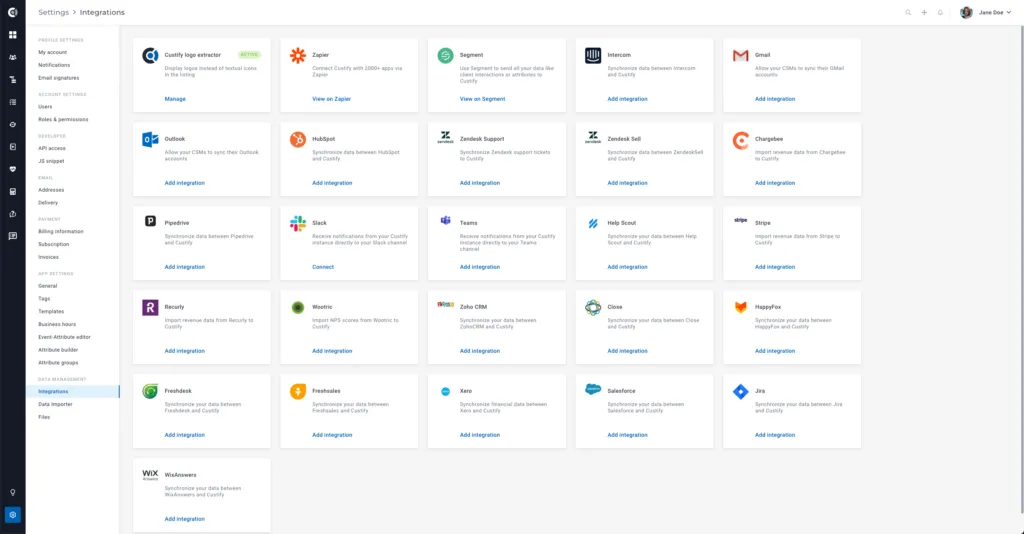Click the Zapier logo icon
This screenshot has height=534, width=1024.
(x=298, y=55)
